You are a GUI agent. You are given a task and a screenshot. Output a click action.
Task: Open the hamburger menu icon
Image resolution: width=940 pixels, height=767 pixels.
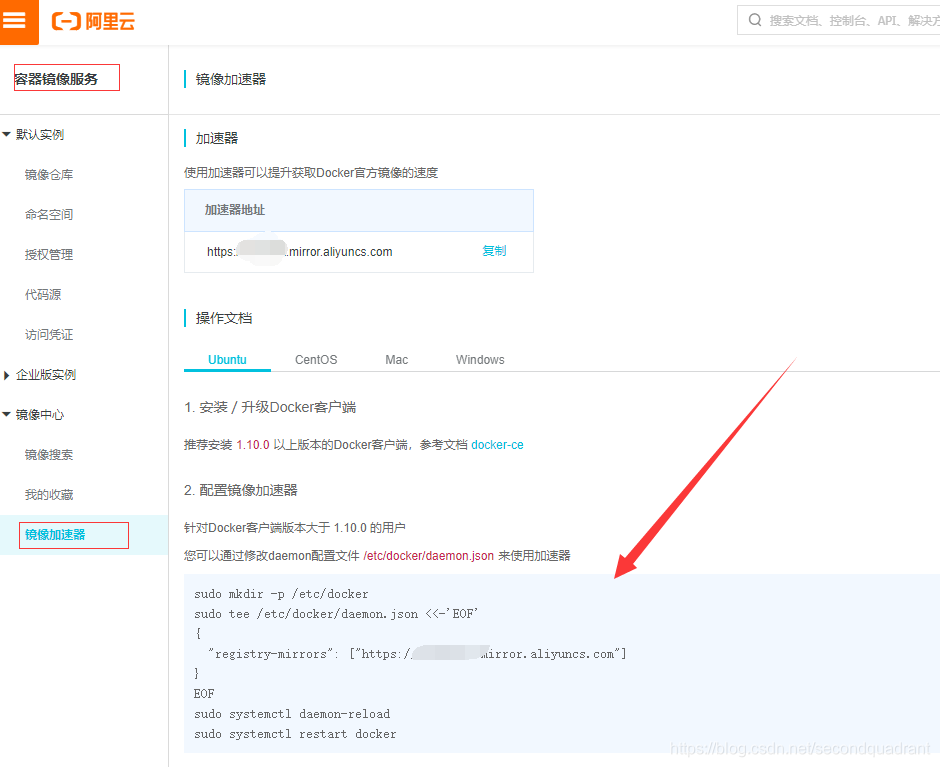point(14,21)
